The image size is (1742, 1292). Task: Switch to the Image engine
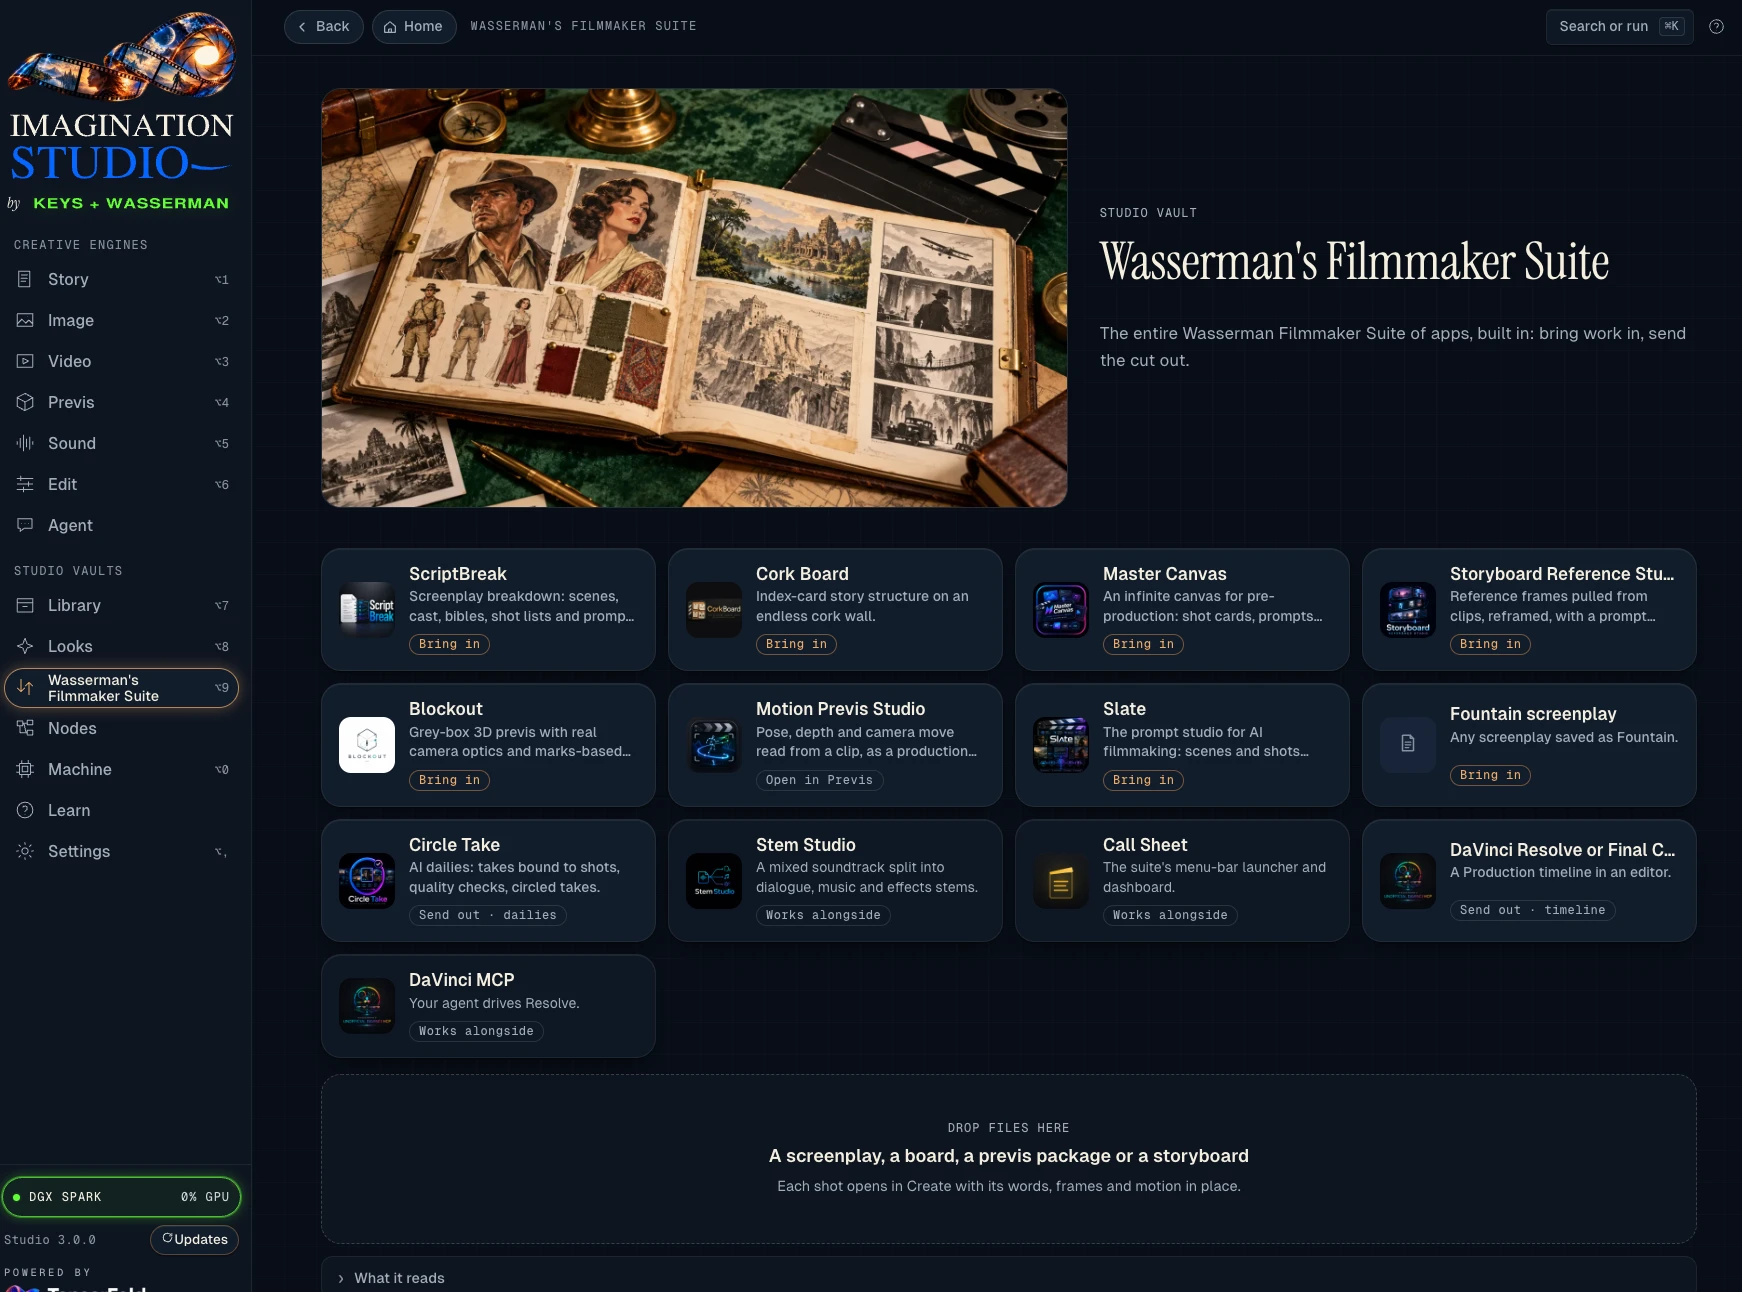(x=121, y=321)
